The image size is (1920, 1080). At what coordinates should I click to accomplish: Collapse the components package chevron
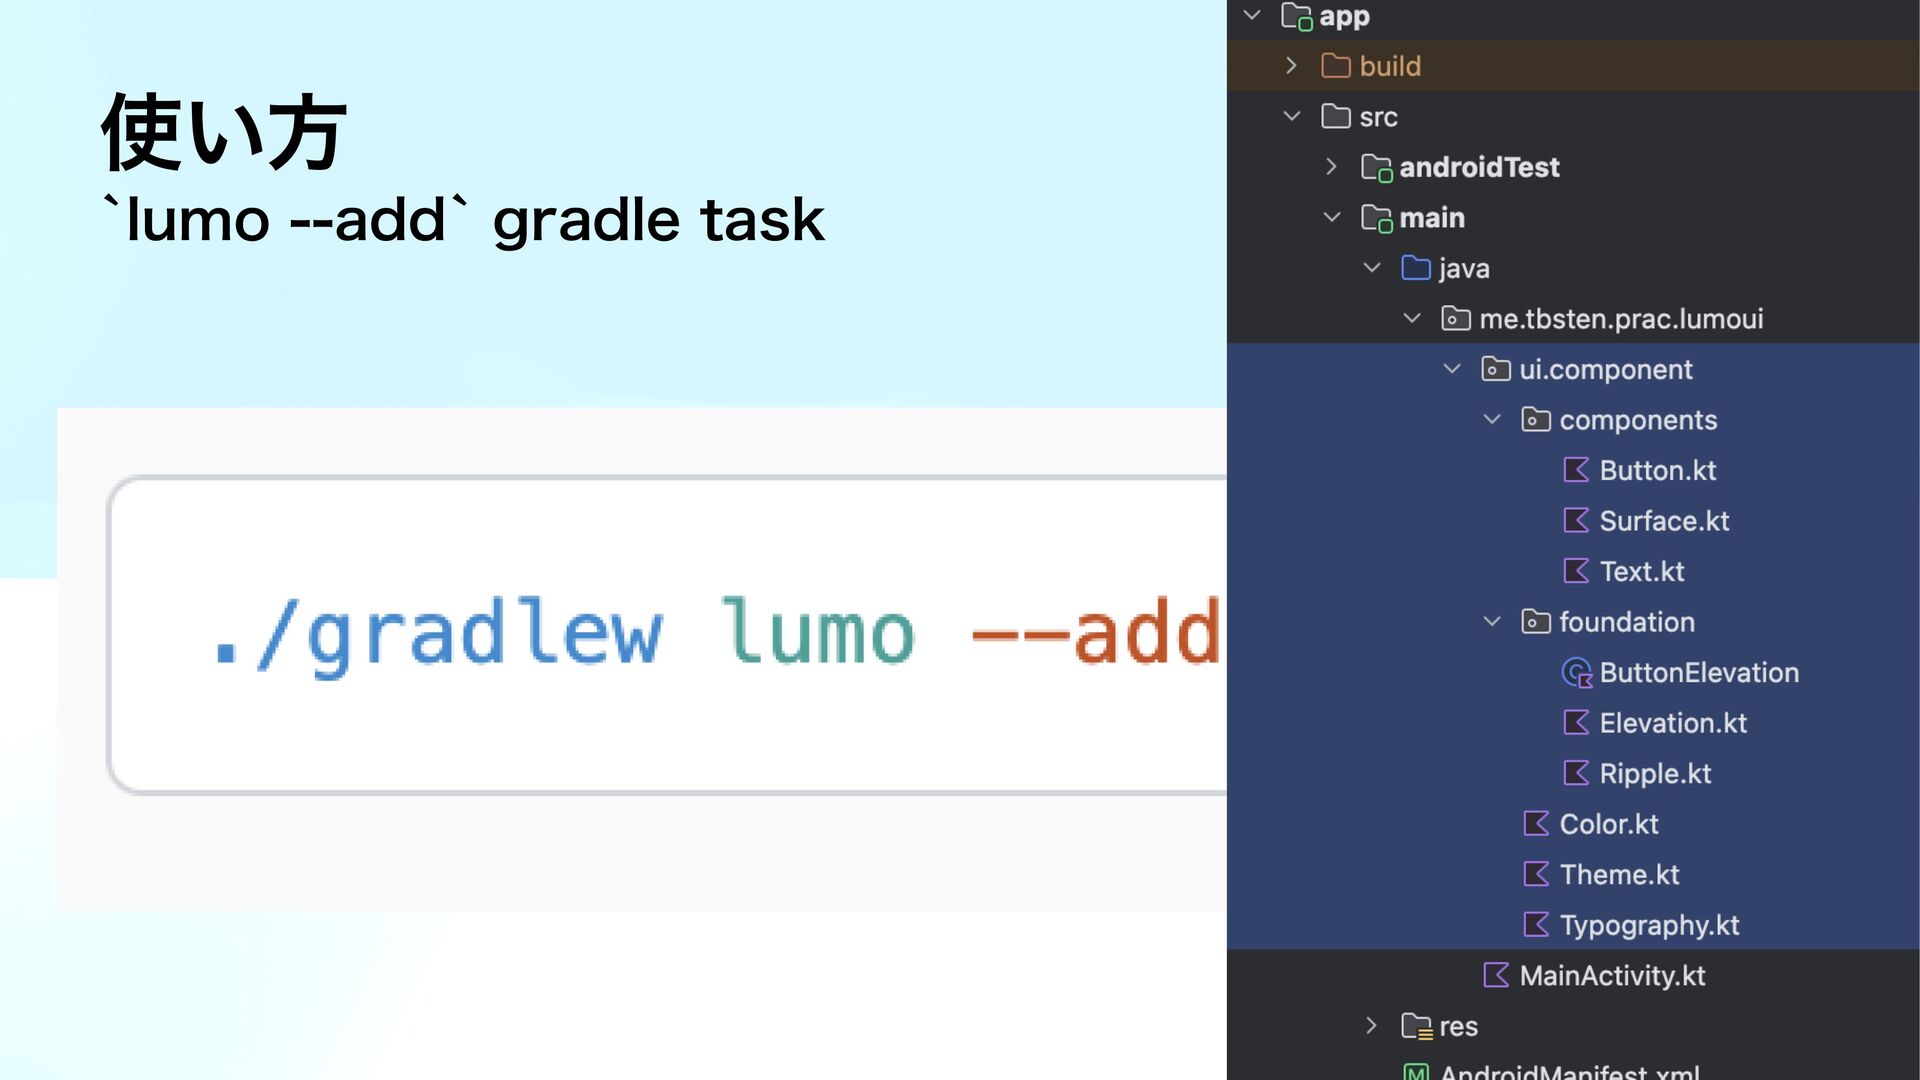[x=1492, y=420]
